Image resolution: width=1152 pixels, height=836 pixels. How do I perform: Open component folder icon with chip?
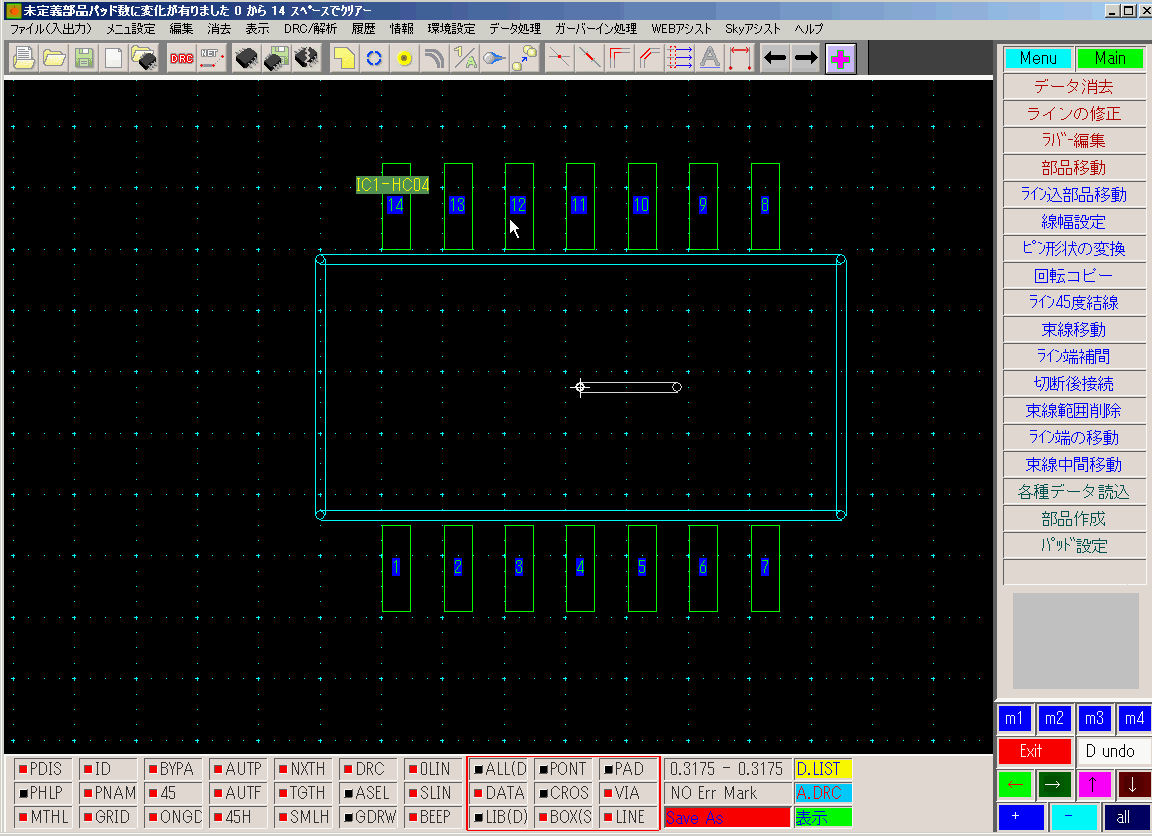pos(144,58)
